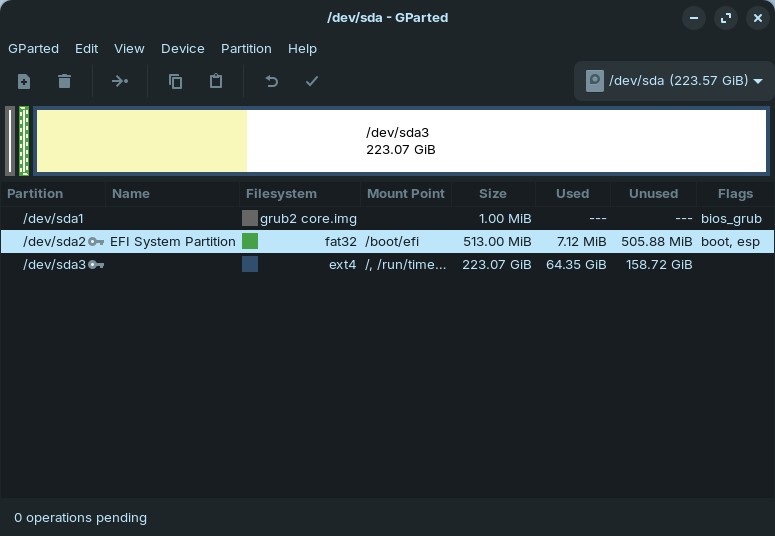The width and height of the screenshot is (775, 536).
Task: Click the 223.07 GiB size cell in sda3 row
Action: tap(497, 265)
